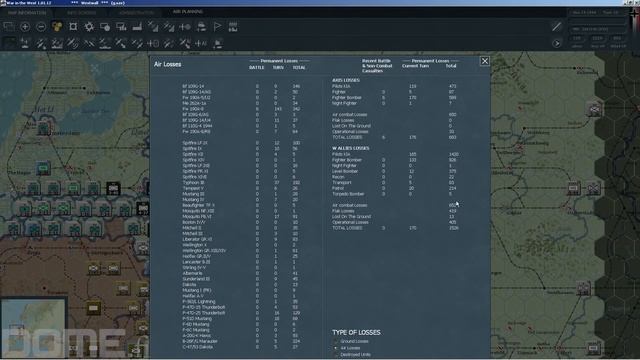The height and width of the screenshot is (360, 640).
Task: Click the unit counter near Amsterdam on map
Action: (x=44, y=128)
